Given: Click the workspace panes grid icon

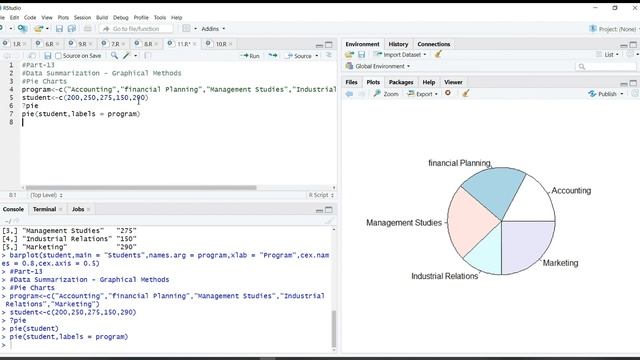Looking at the screenshot, I should [186, 29].
